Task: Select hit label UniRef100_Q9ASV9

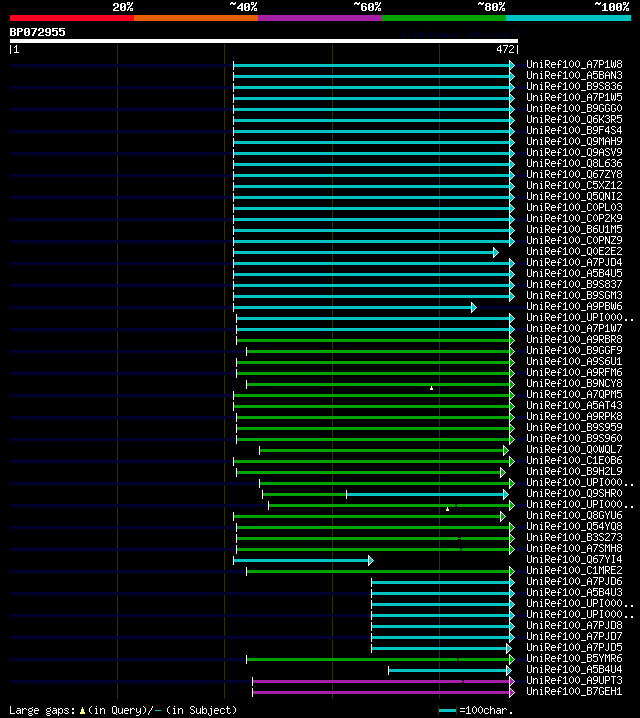Action: [x=574, y=152]
